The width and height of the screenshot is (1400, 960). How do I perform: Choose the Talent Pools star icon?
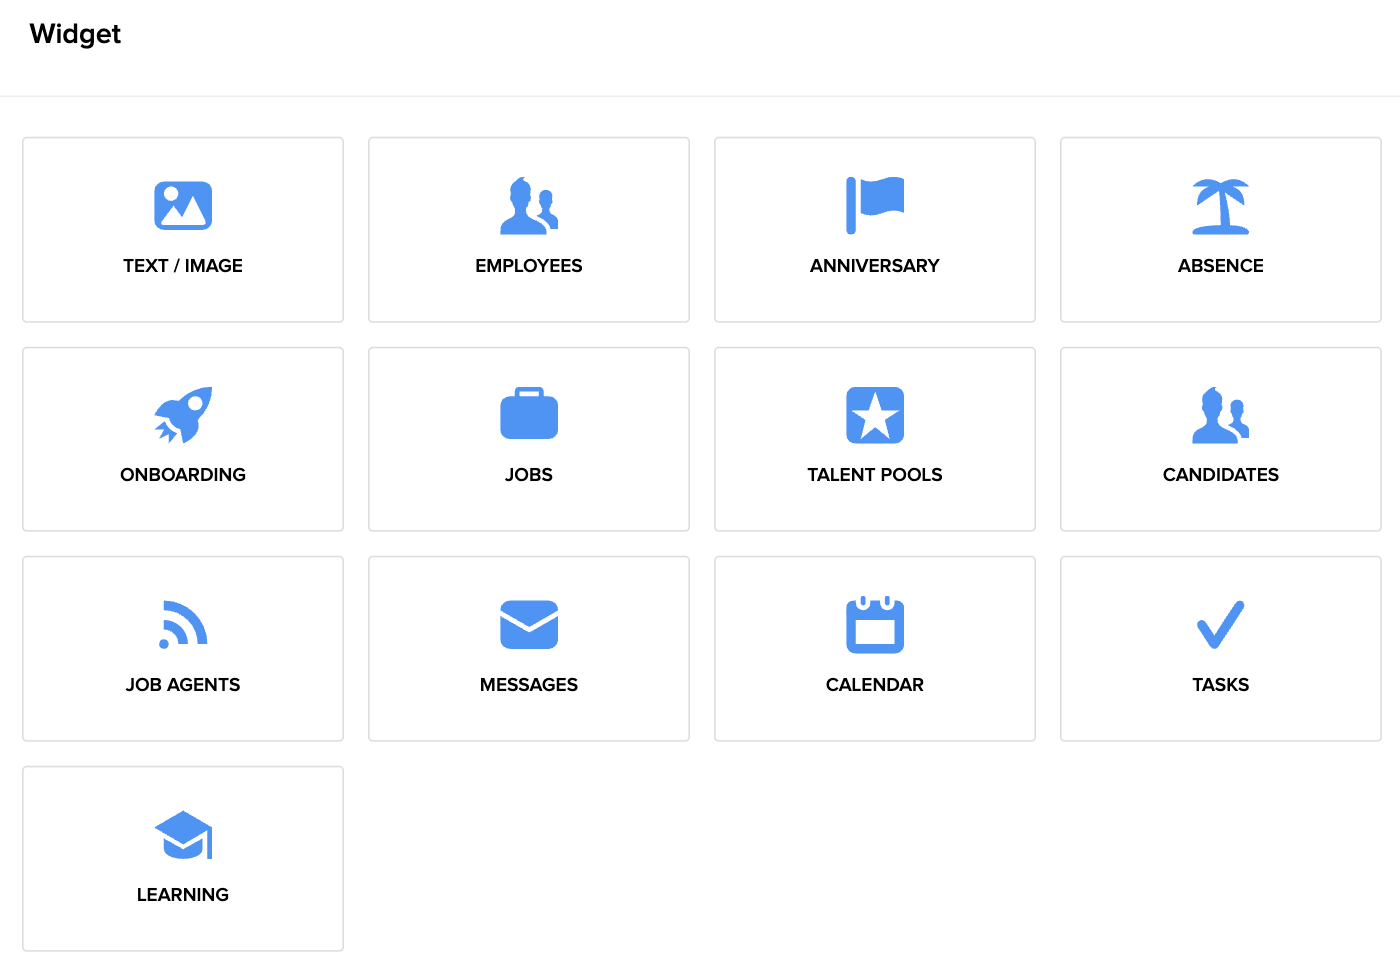[x=875, y=415]
